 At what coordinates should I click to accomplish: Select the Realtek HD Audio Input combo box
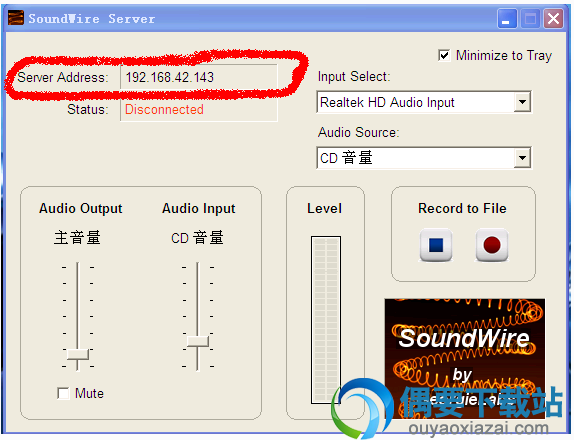424,102
